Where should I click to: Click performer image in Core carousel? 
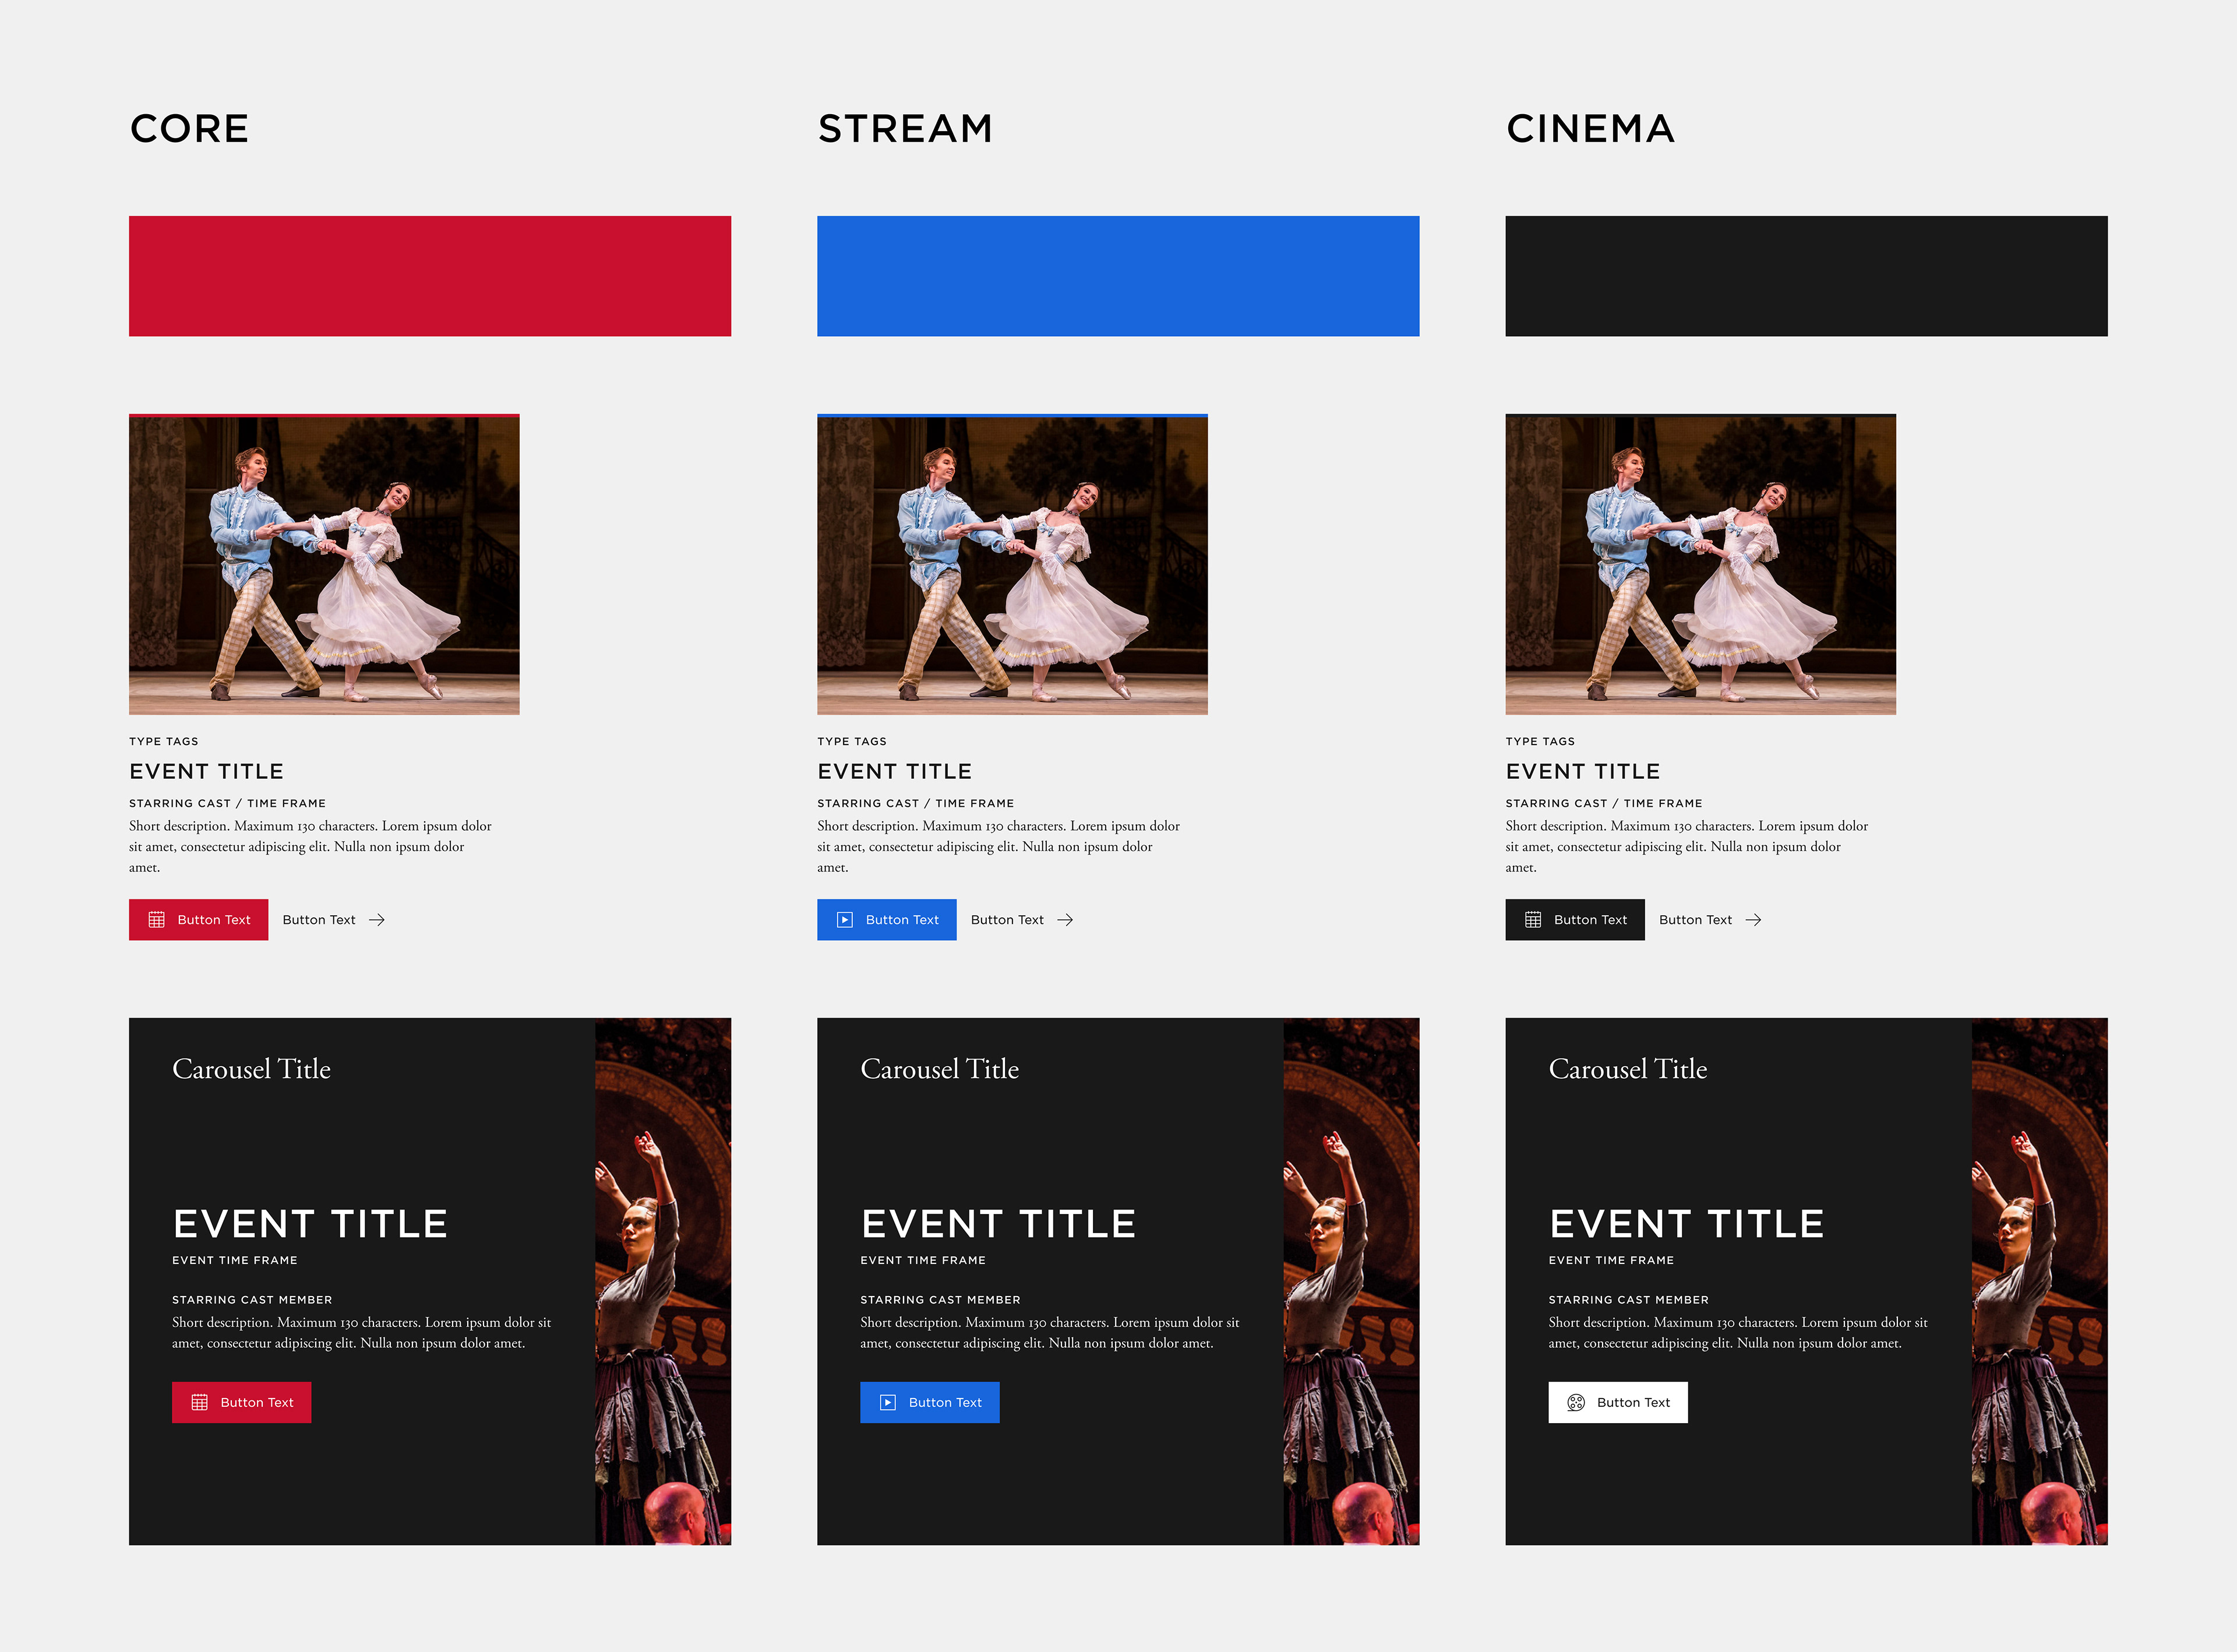tap(663, 1281)
